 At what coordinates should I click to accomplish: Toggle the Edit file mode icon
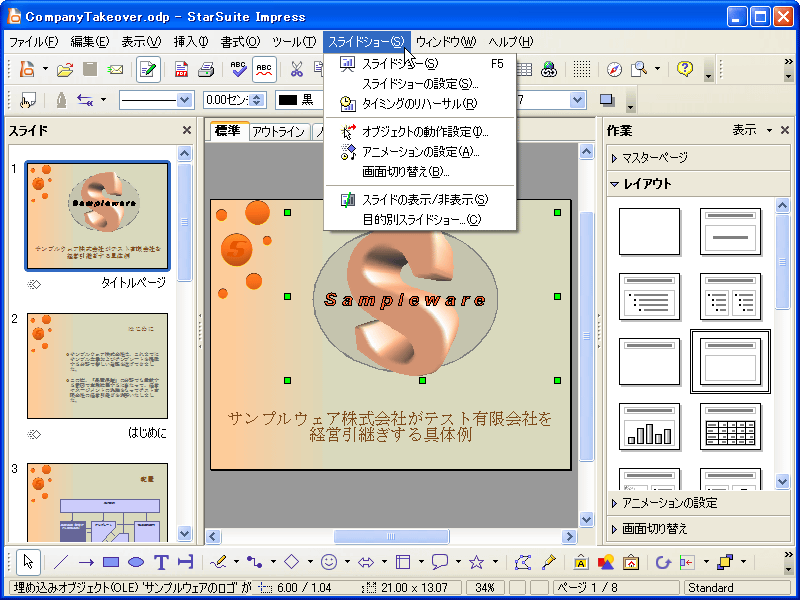pyautogui.click(x=148, y=69)
